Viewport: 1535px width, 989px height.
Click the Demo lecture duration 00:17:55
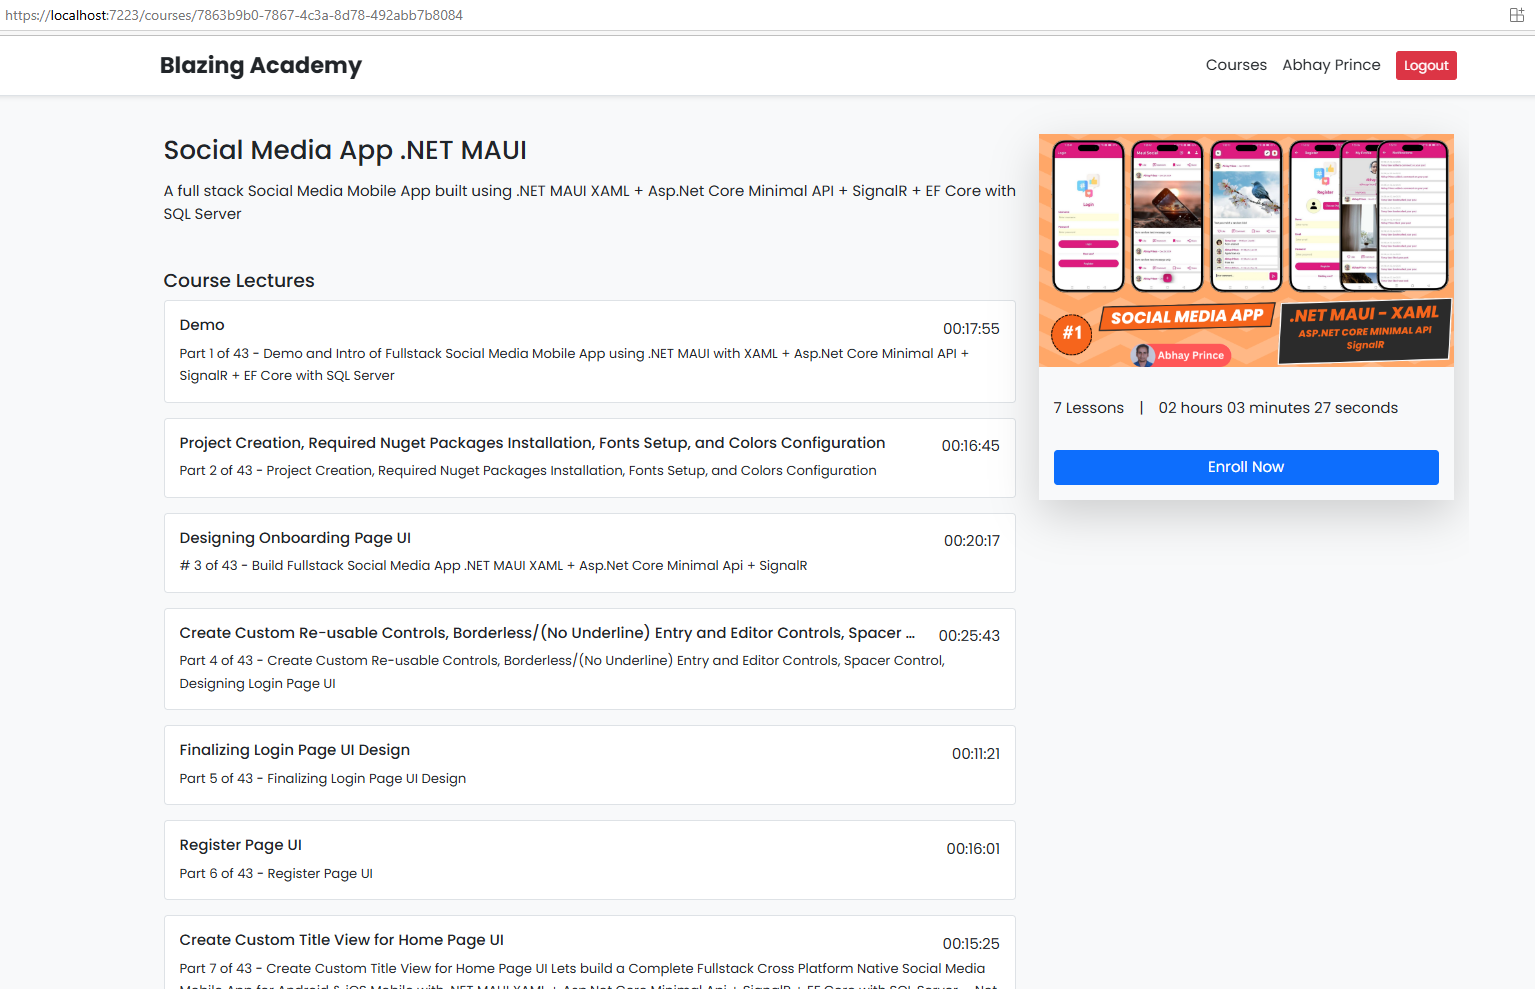pyautogui.click(x=970, y=329)
